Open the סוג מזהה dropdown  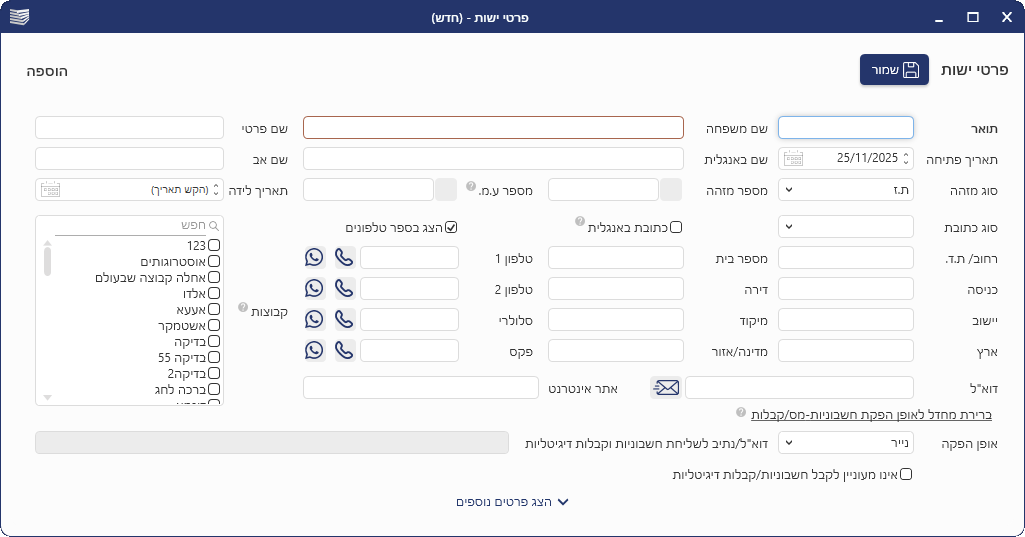(x=845, y=189)
